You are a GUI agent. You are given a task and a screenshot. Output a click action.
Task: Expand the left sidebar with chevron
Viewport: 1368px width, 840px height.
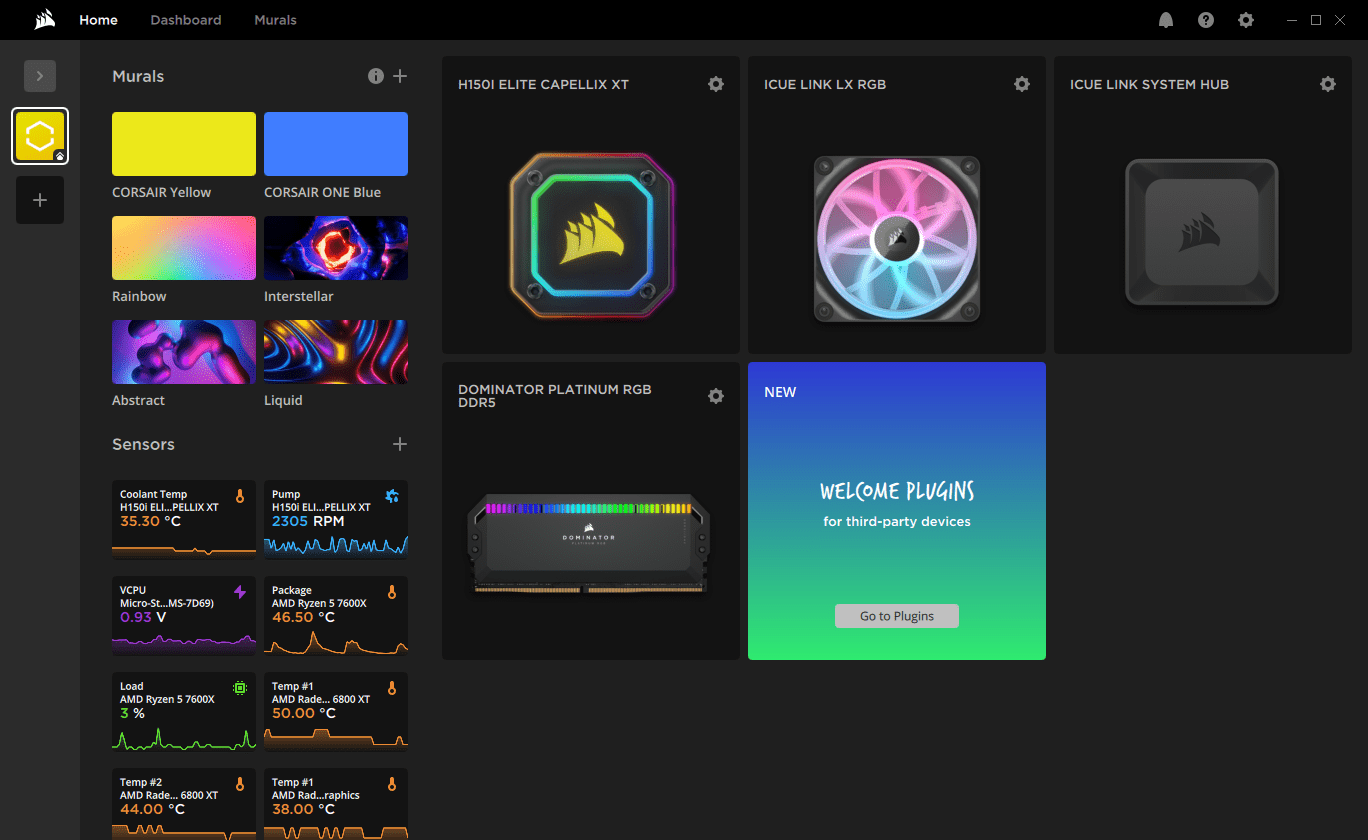(40, 76)
